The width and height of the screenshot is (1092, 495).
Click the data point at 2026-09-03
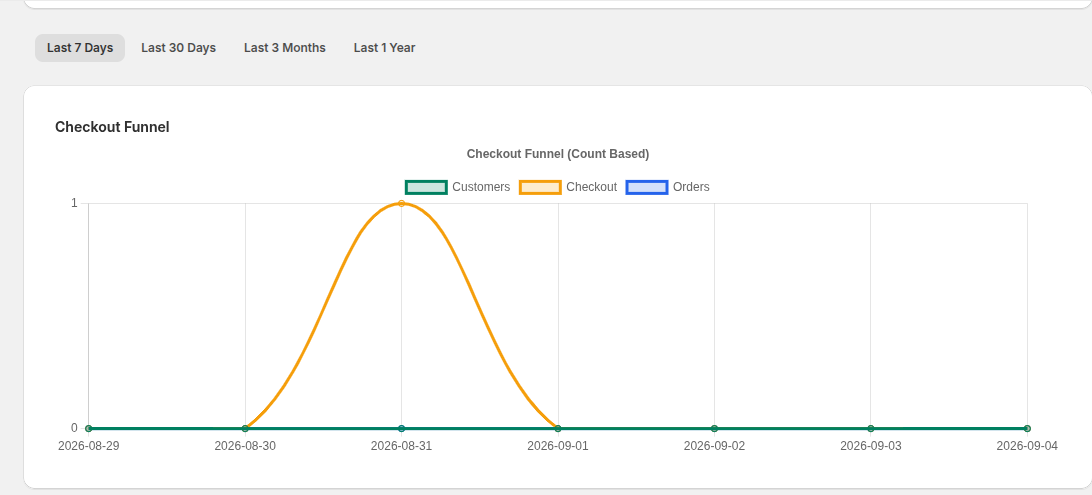tap(871, 429)
